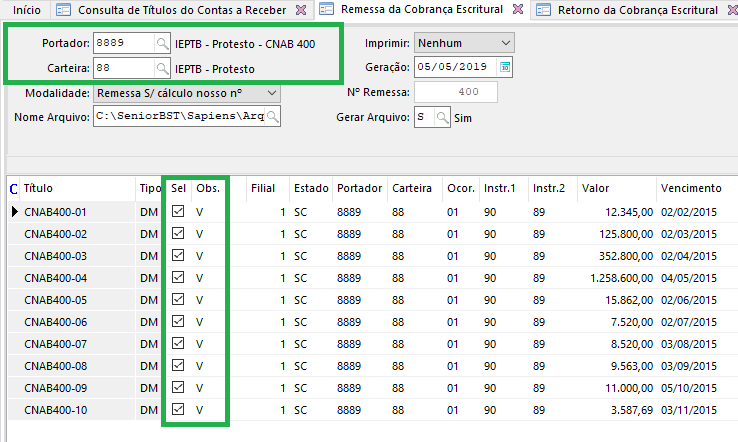
Task: Sort grid by Título column header
Action: click(78, 188)
